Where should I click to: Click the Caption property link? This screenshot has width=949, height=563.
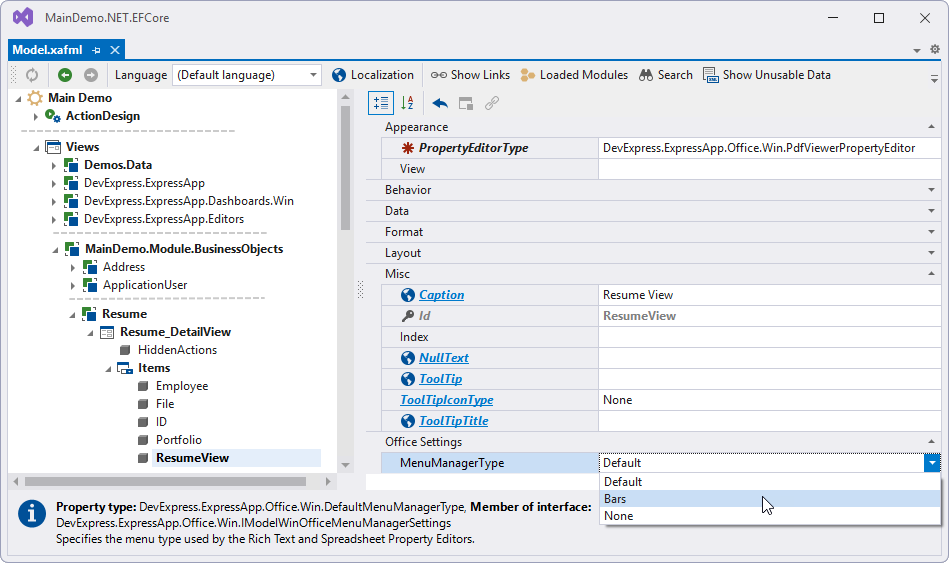click(442, 295)
